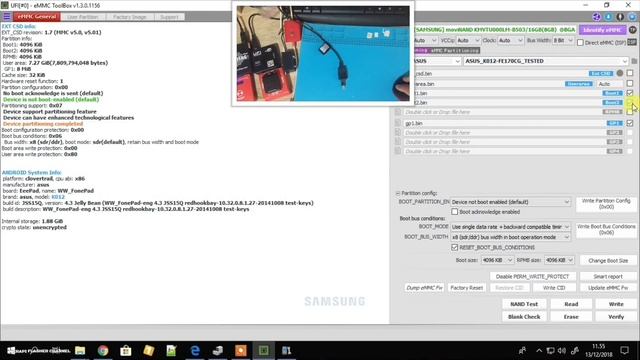Click the Disable PERM_WRITE_PROTECT button
Viewport: 640px width, 360px height.
point(532,276)
